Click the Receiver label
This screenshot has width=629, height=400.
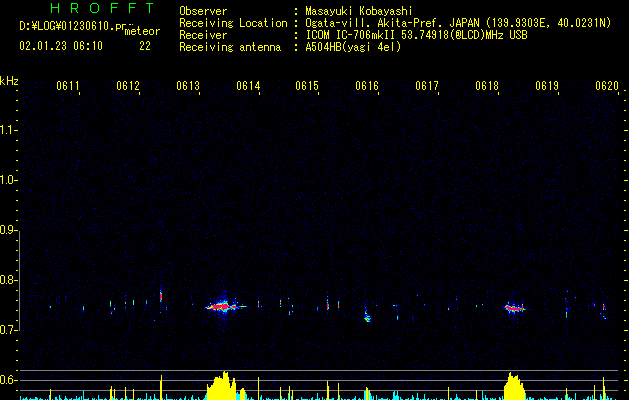203,35
